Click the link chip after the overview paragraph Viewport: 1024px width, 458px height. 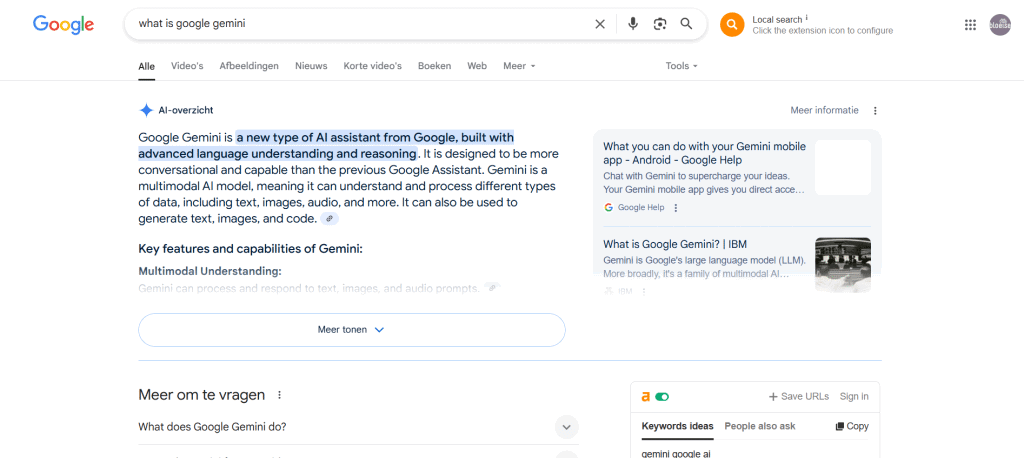330,219
